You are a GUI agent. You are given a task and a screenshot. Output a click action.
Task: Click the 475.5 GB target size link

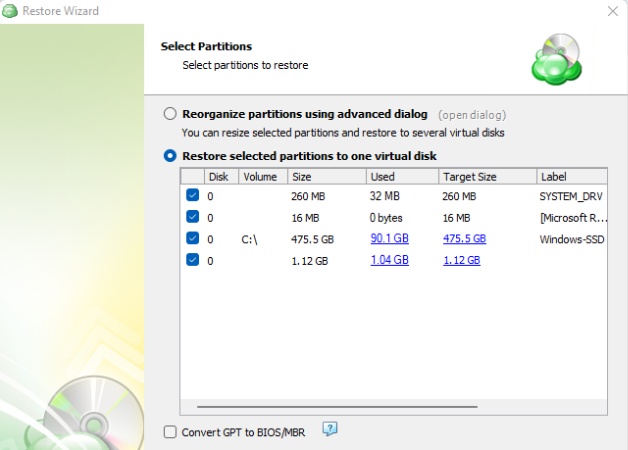pyautogui.click(x=464, y=239)
